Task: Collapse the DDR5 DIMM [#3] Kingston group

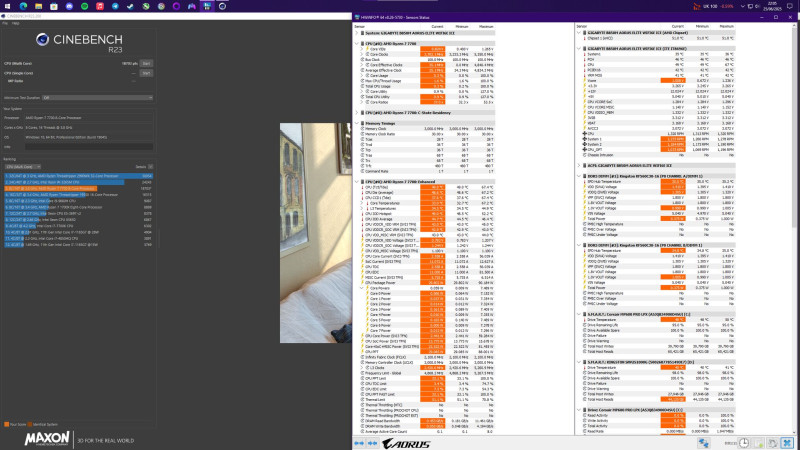Action: 579,245
